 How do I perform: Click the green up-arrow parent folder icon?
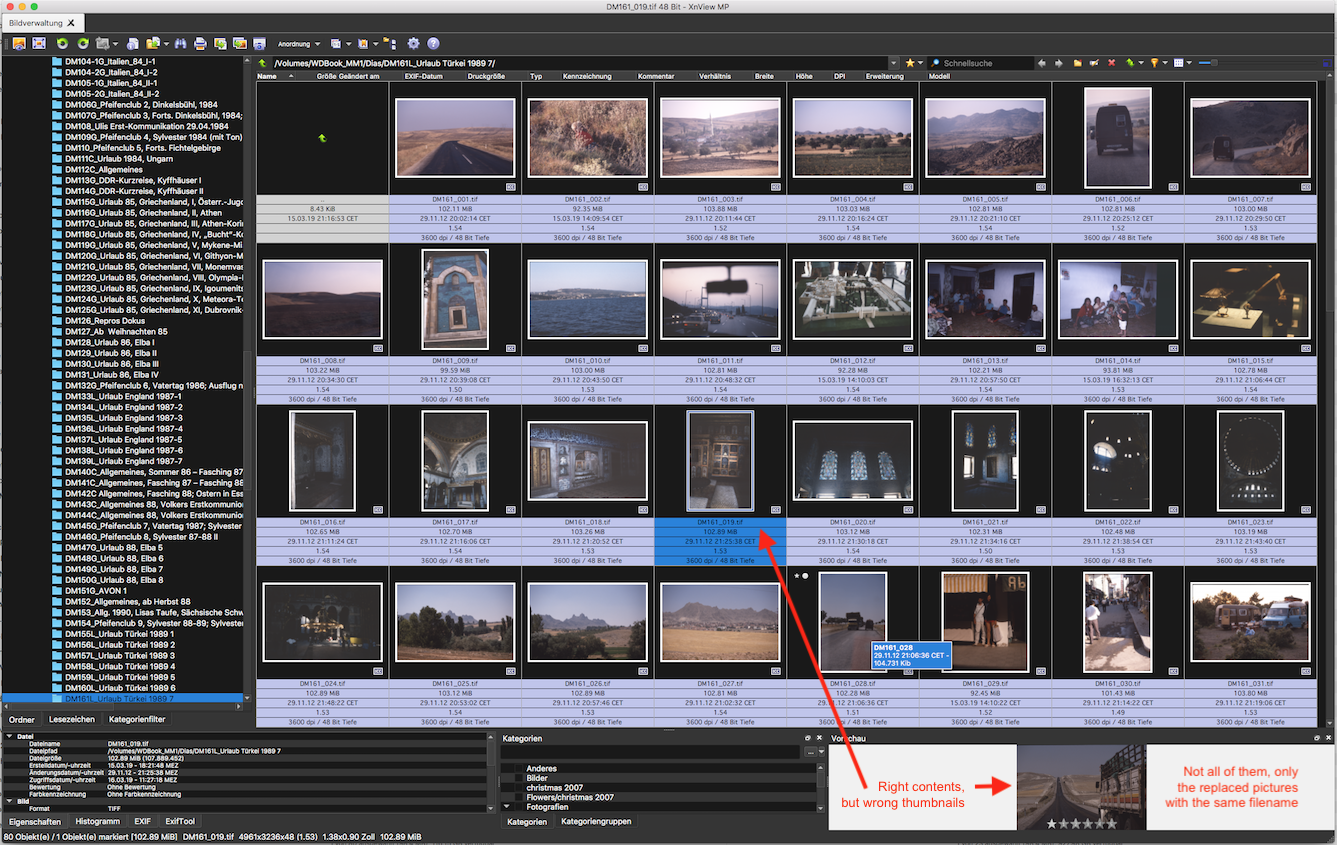click(262, 63)
